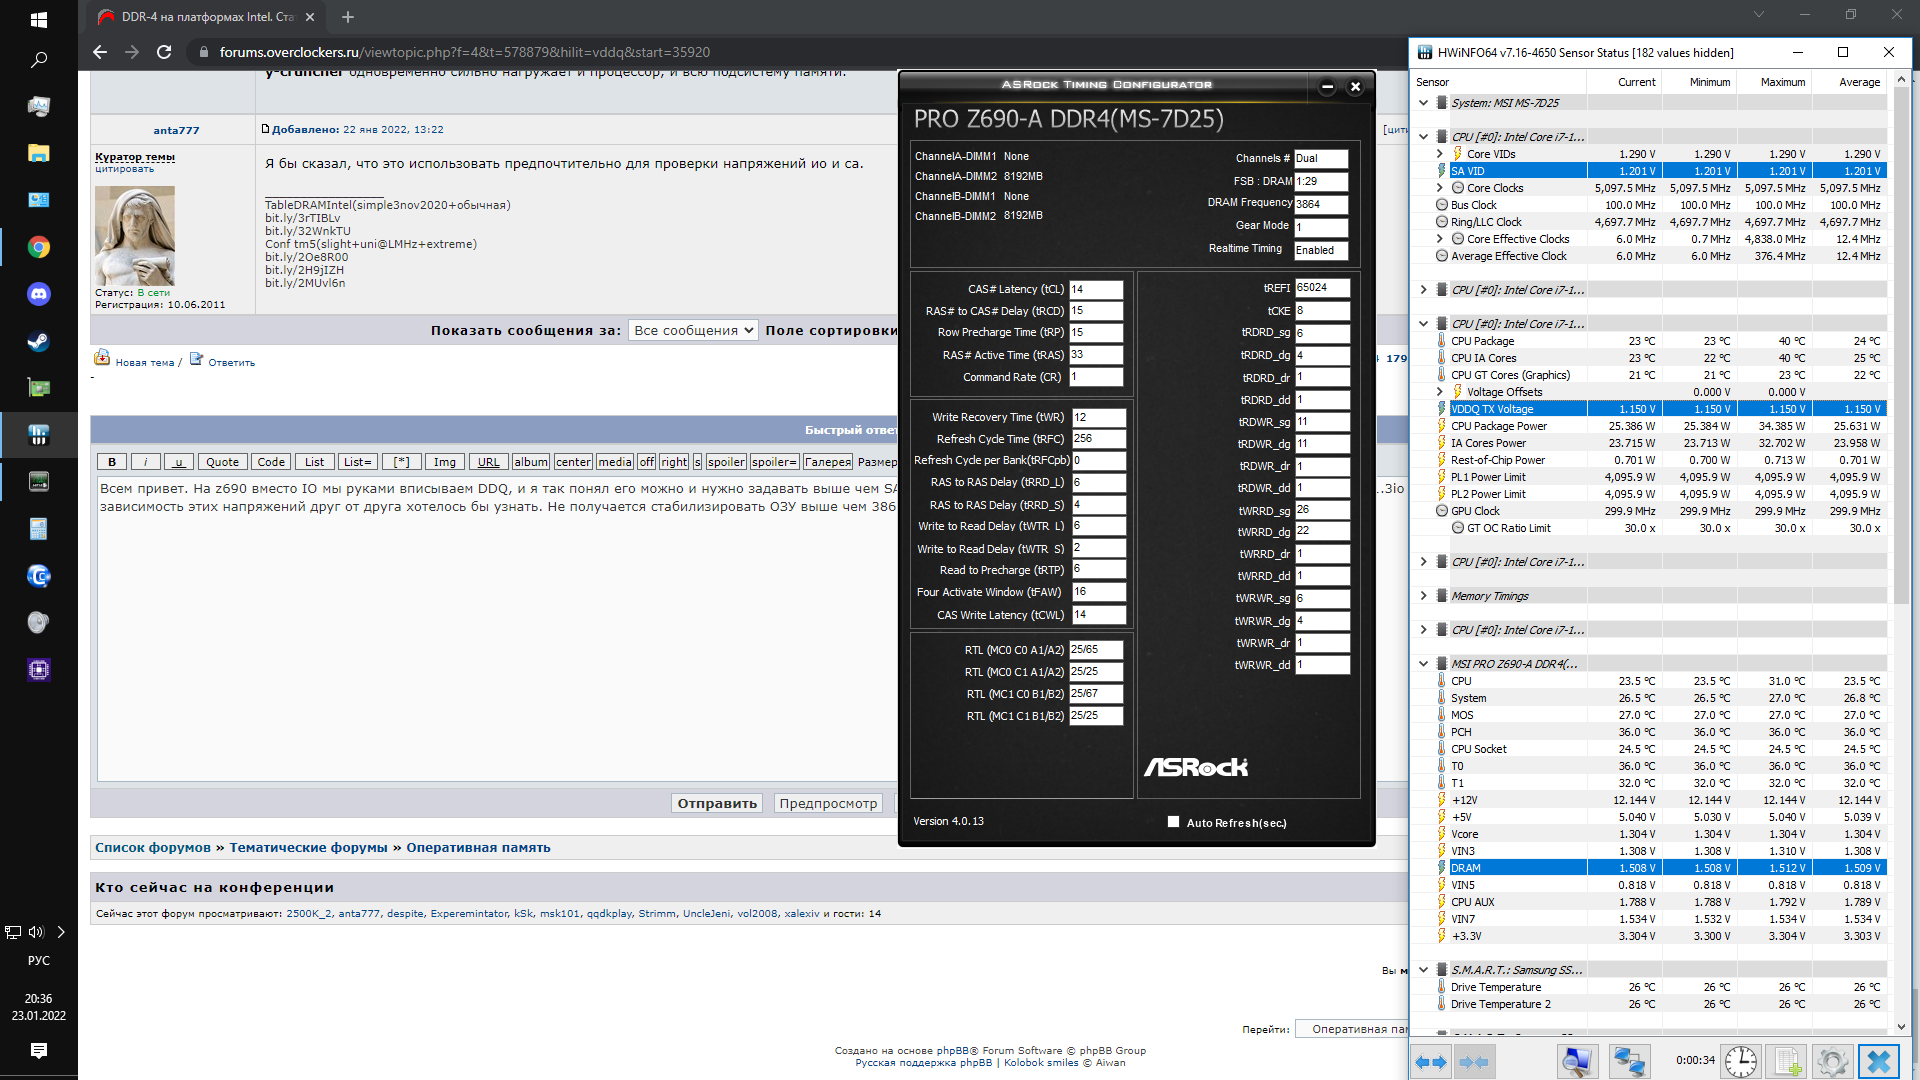
Task: Open the Оперативная память breadcrumb link
Action: (x=478, y=848)
